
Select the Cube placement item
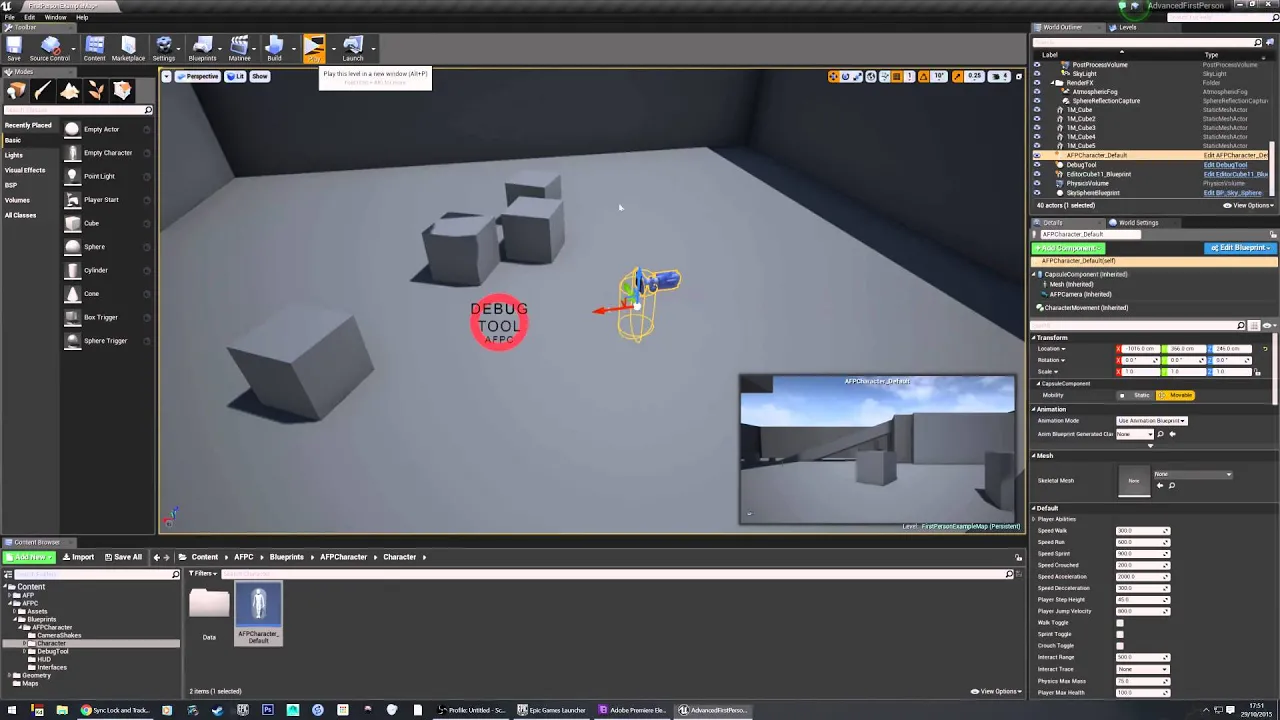[105, 223]
